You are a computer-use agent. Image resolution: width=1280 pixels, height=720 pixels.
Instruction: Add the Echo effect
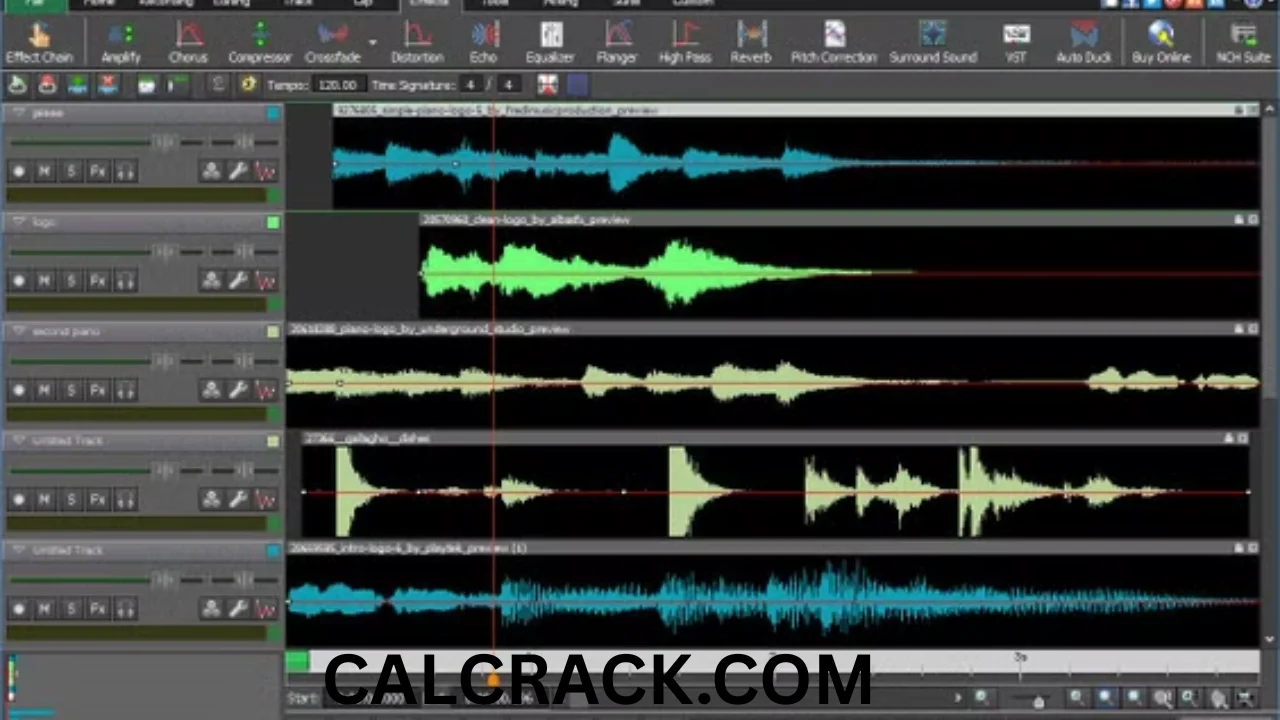click(484, 43)
